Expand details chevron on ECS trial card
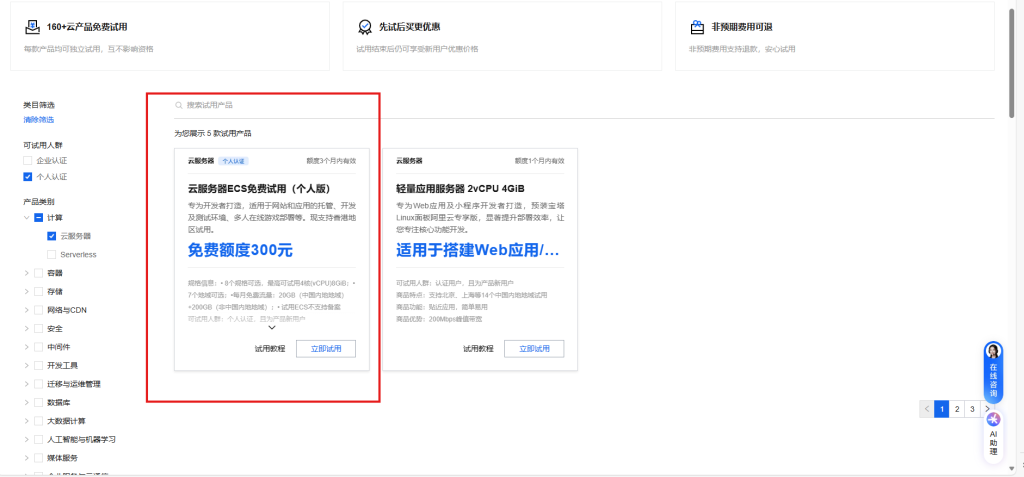The image size is (1024, 477). click(x=272, y=327)
